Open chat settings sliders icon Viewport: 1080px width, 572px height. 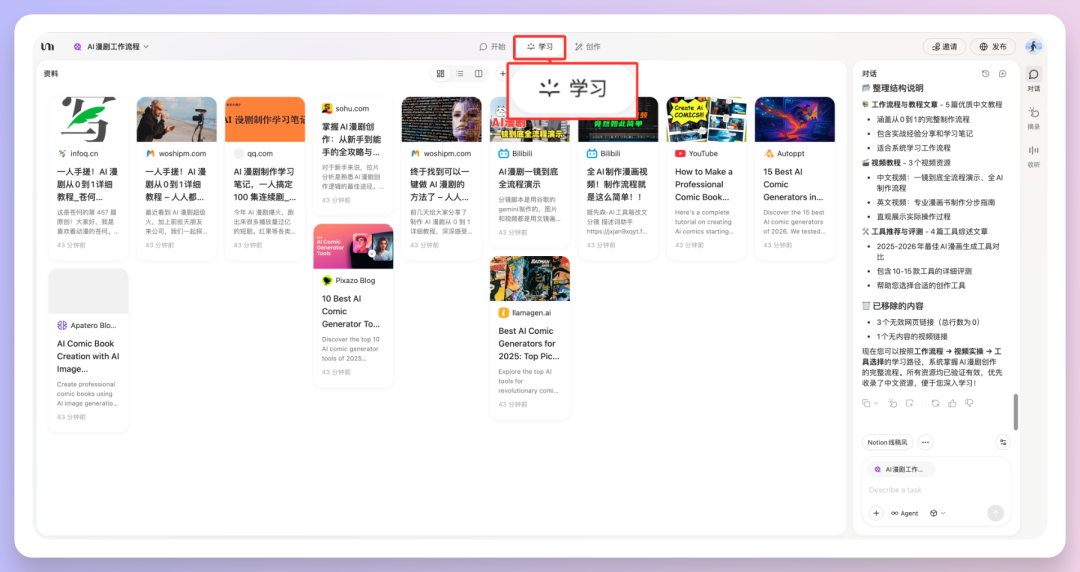tap(1003, 442)
